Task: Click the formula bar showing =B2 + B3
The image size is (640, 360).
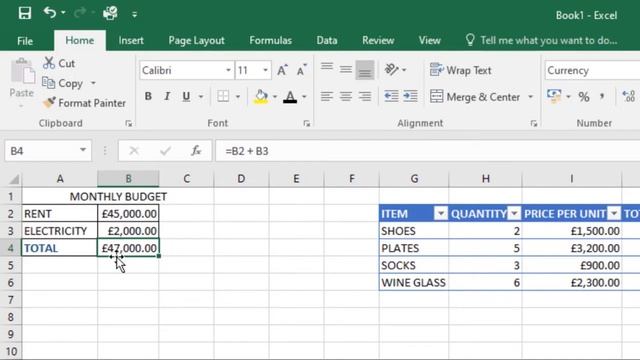Action: (x=428, y=151)
